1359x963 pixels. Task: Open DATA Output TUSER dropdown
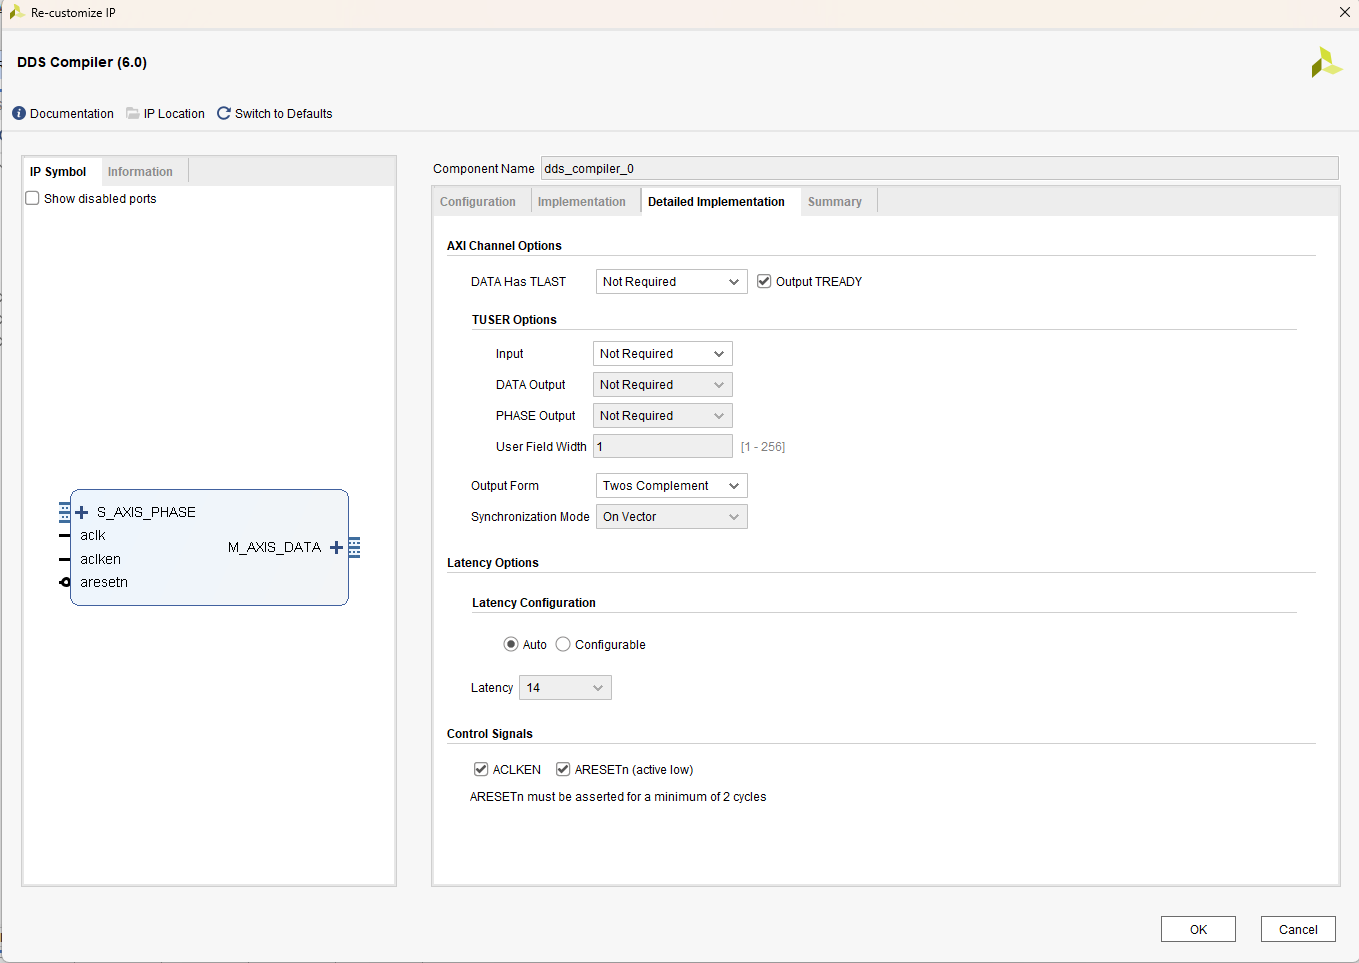tap(663, 385)
